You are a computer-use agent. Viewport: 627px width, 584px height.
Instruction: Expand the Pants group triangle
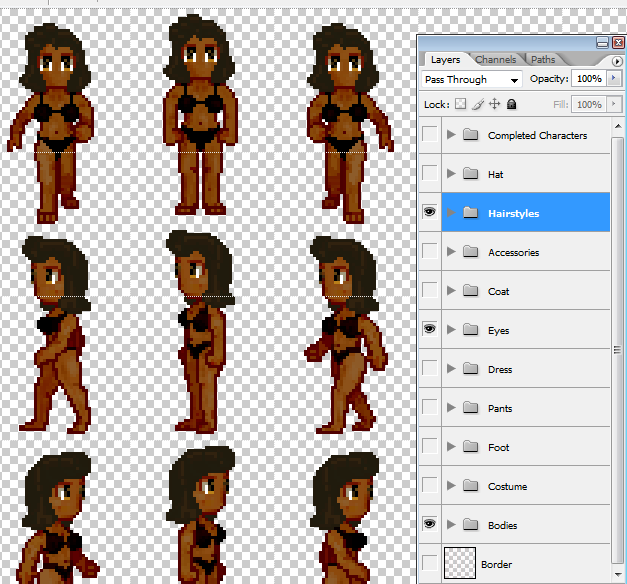tap(451, 407)
